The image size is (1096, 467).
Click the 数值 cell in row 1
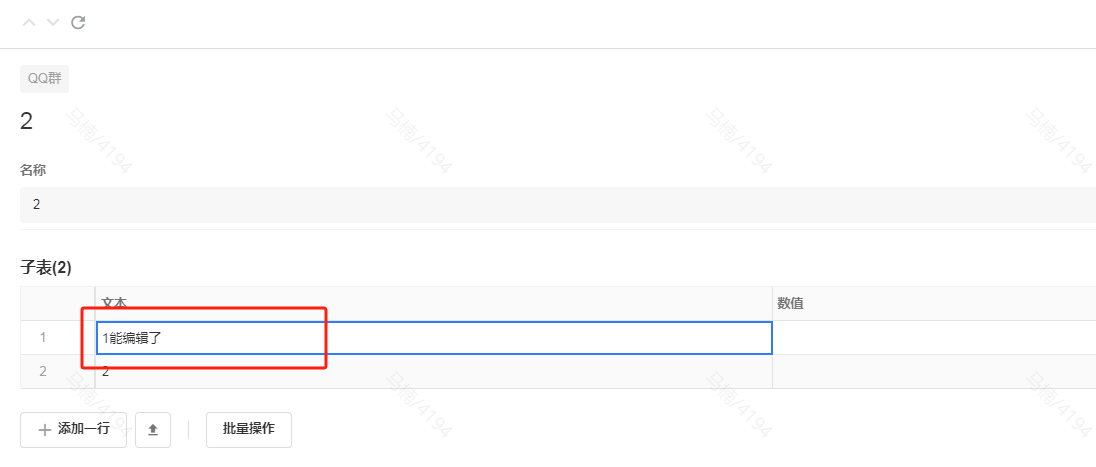930,337
